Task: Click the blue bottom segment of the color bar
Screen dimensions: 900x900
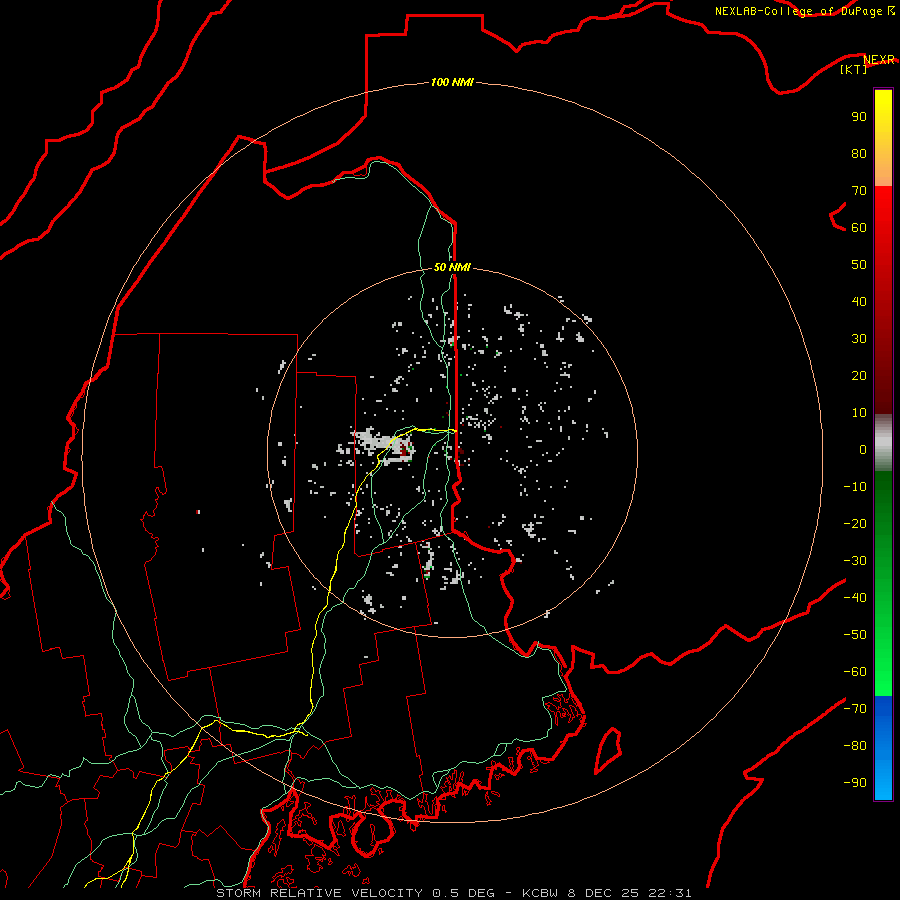Action: 883,748
